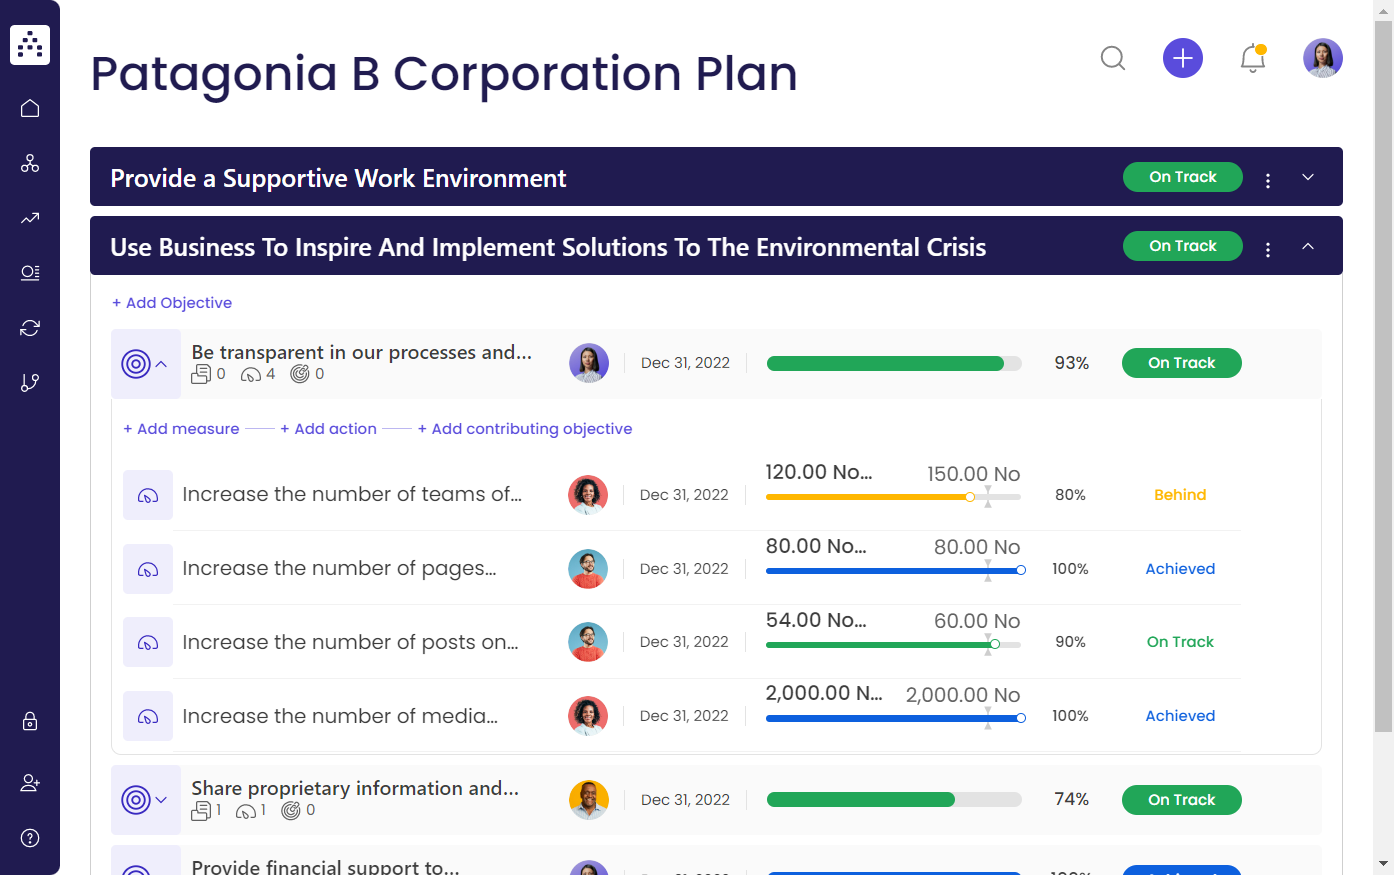The image size is (1394, 875).
Task: Click the purple plus create button
Action: (x=1183, y=58)
